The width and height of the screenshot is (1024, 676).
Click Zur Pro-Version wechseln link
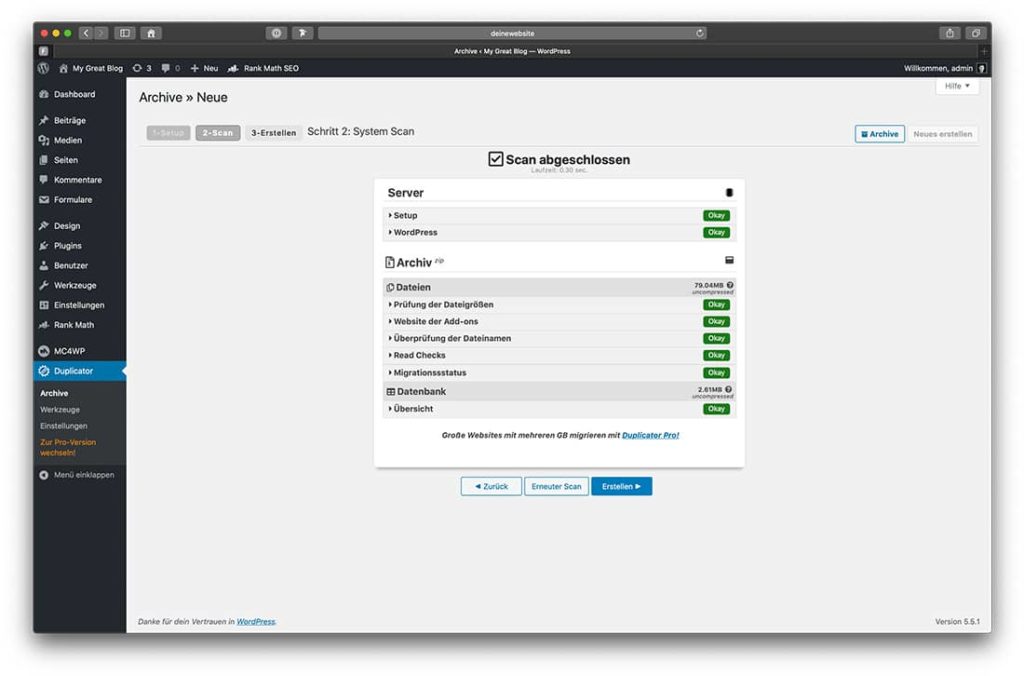click(68, 447)
